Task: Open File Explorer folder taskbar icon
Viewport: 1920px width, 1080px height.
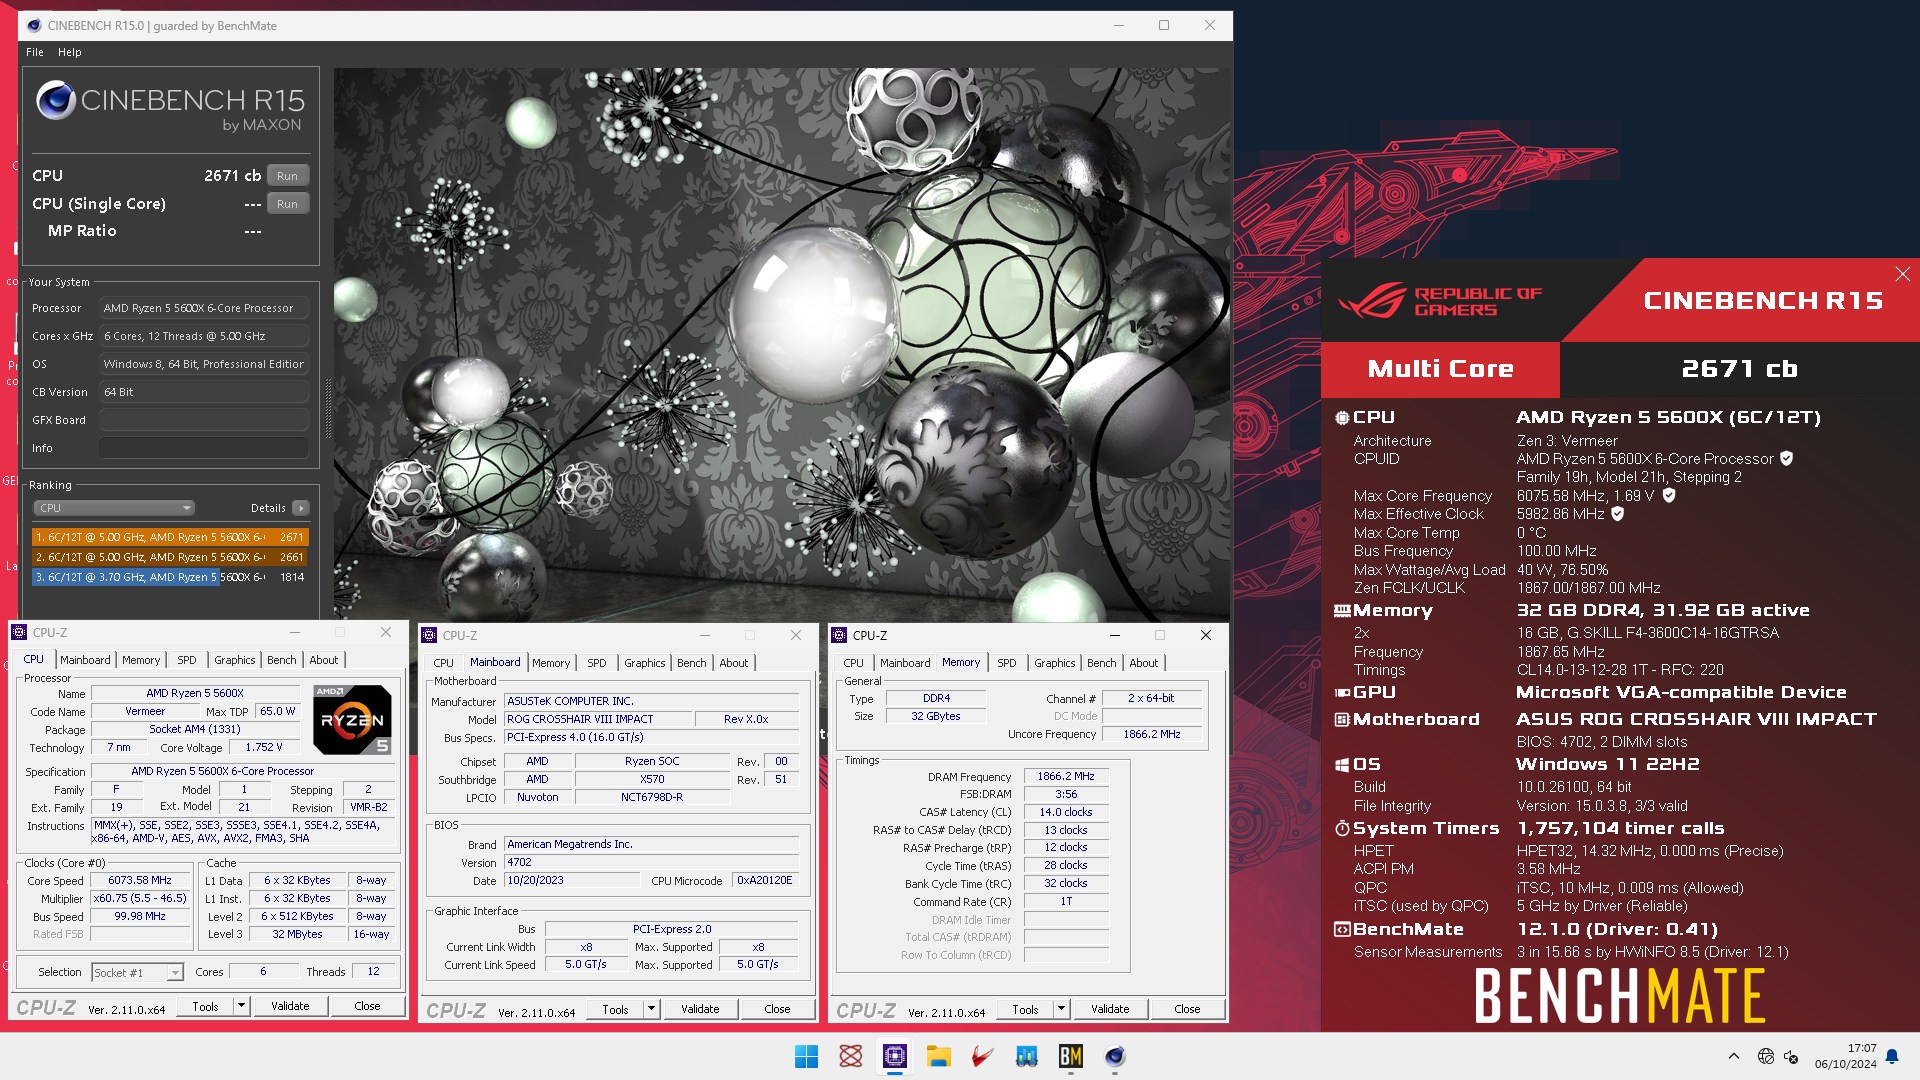Action: 938,1056
